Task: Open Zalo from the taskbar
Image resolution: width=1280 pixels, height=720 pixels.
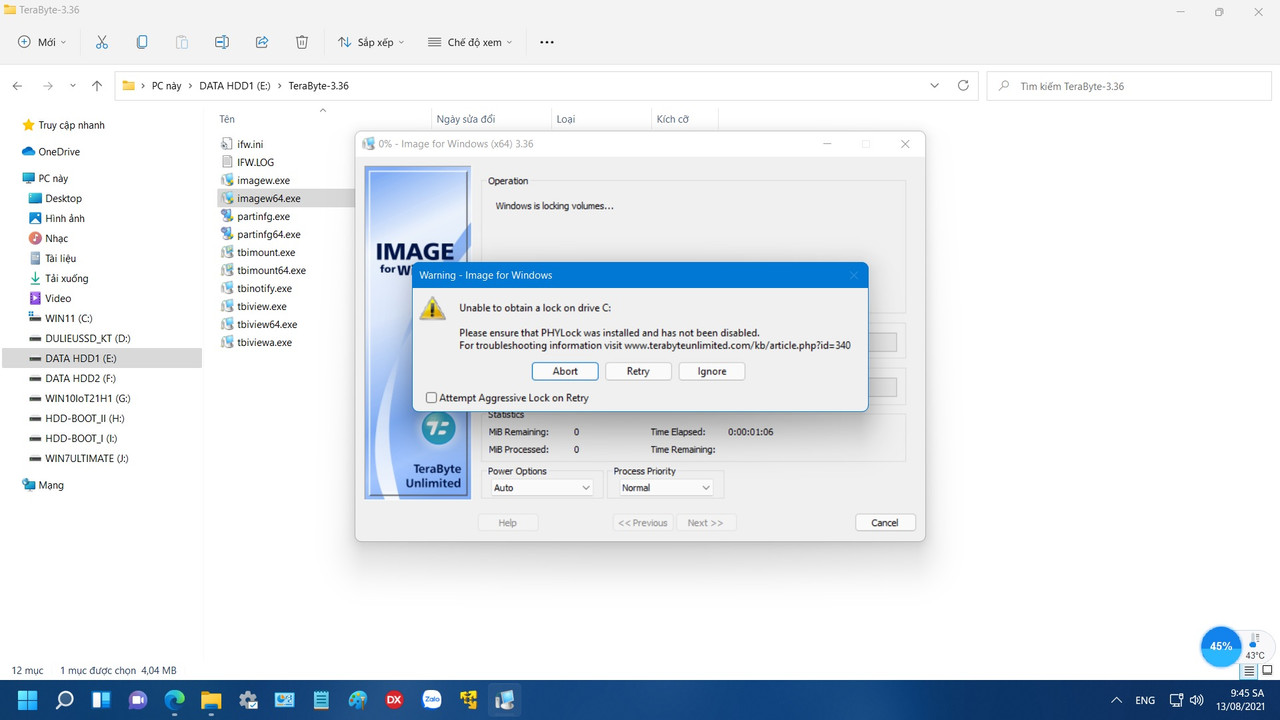Action: 431,700
